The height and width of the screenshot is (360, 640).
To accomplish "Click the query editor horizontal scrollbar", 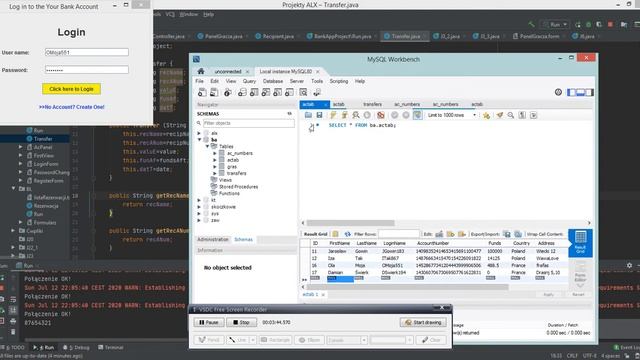I will click(x=351, y=223).
